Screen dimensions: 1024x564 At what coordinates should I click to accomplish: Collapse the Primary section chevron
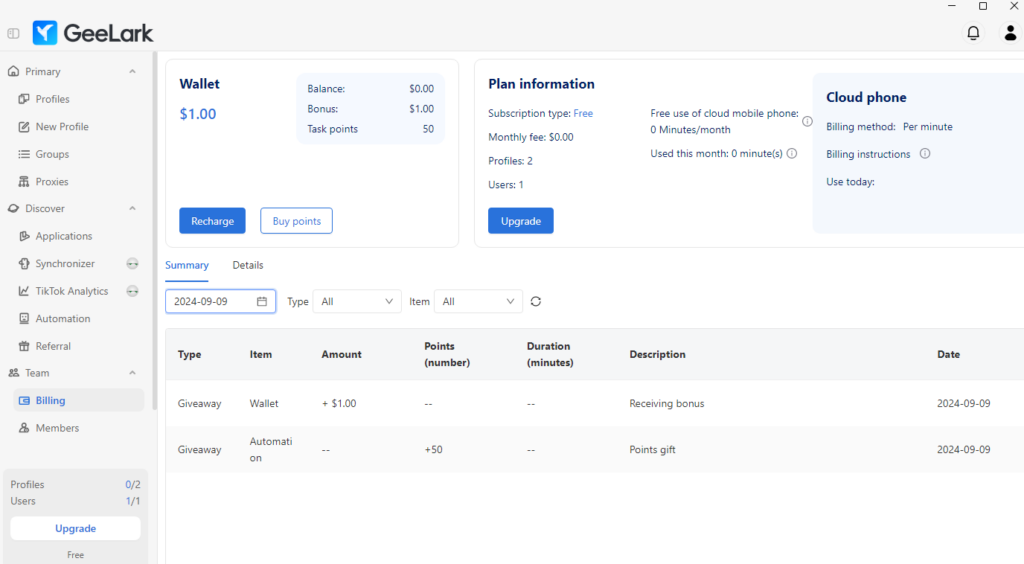coord(133,71)
